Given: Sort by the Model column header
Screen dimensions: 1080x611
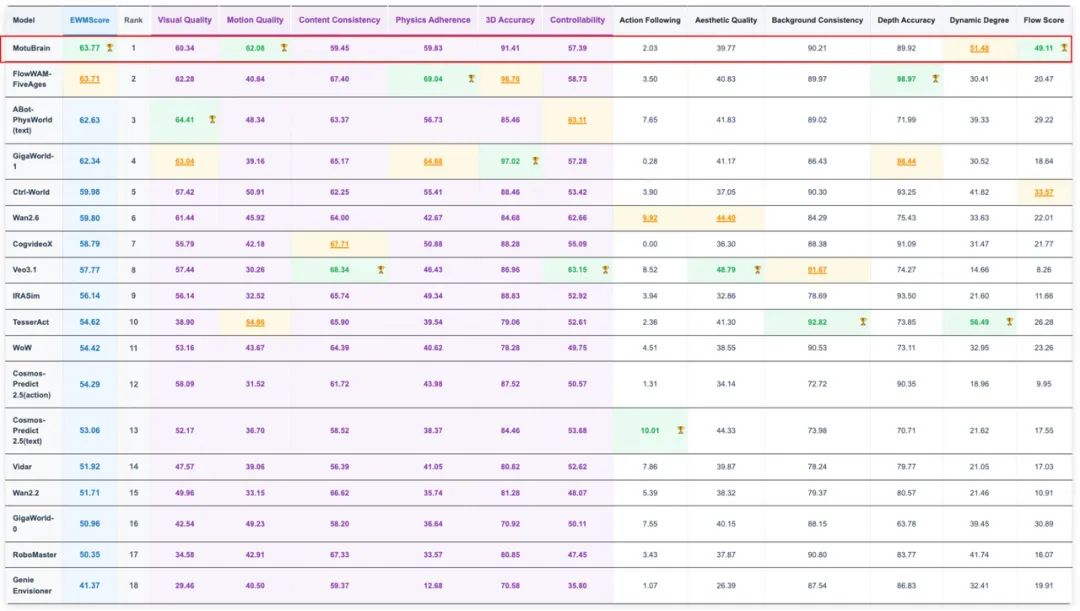Looking at the screenshot, I should 23,20.
